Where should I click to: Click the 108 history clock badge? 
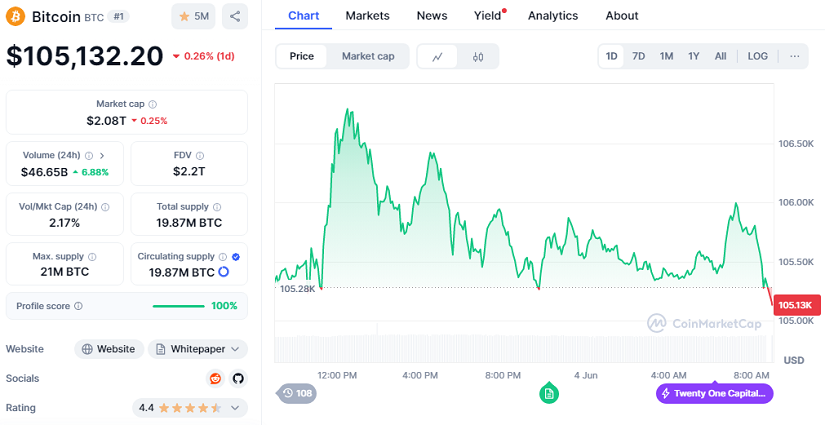pos(296,393)
